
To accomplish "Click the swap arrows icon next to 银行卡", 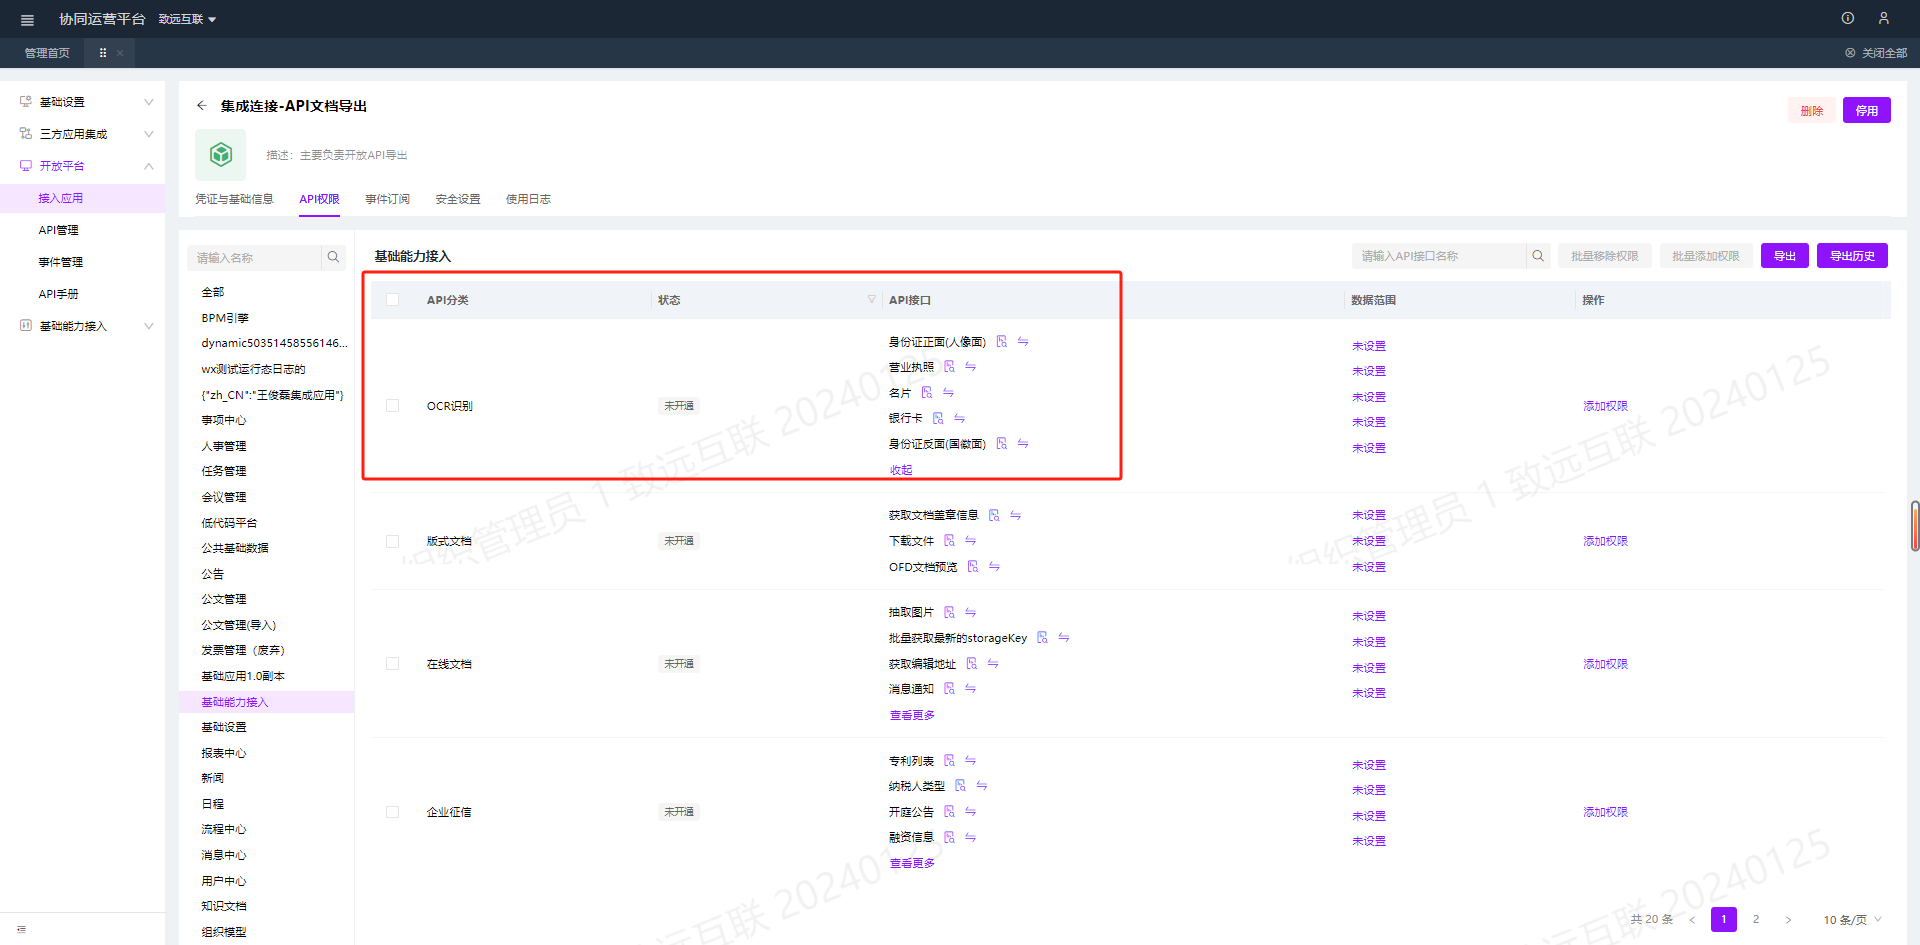I will click(x=959, y=418).
